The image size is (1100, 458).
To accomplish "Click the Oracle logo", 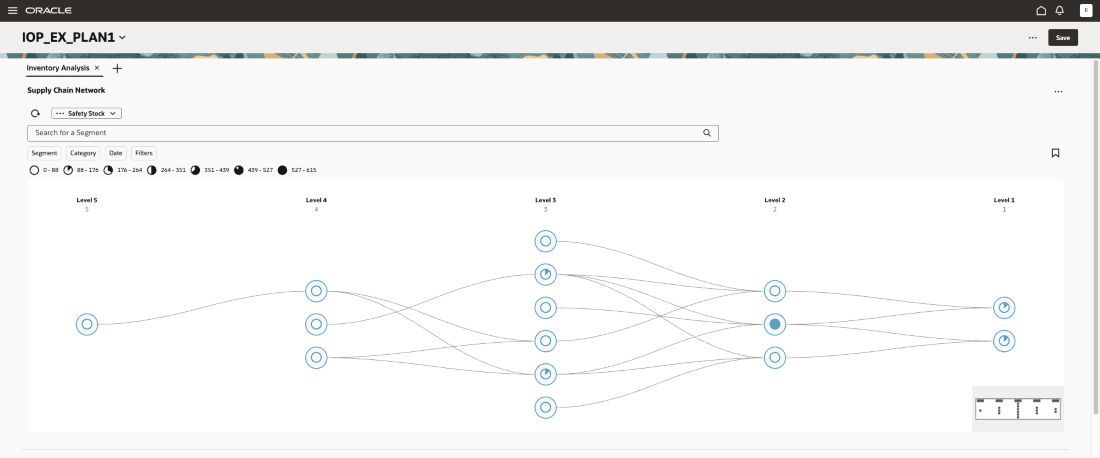I will pyautogui.click(x=48, y=11).
